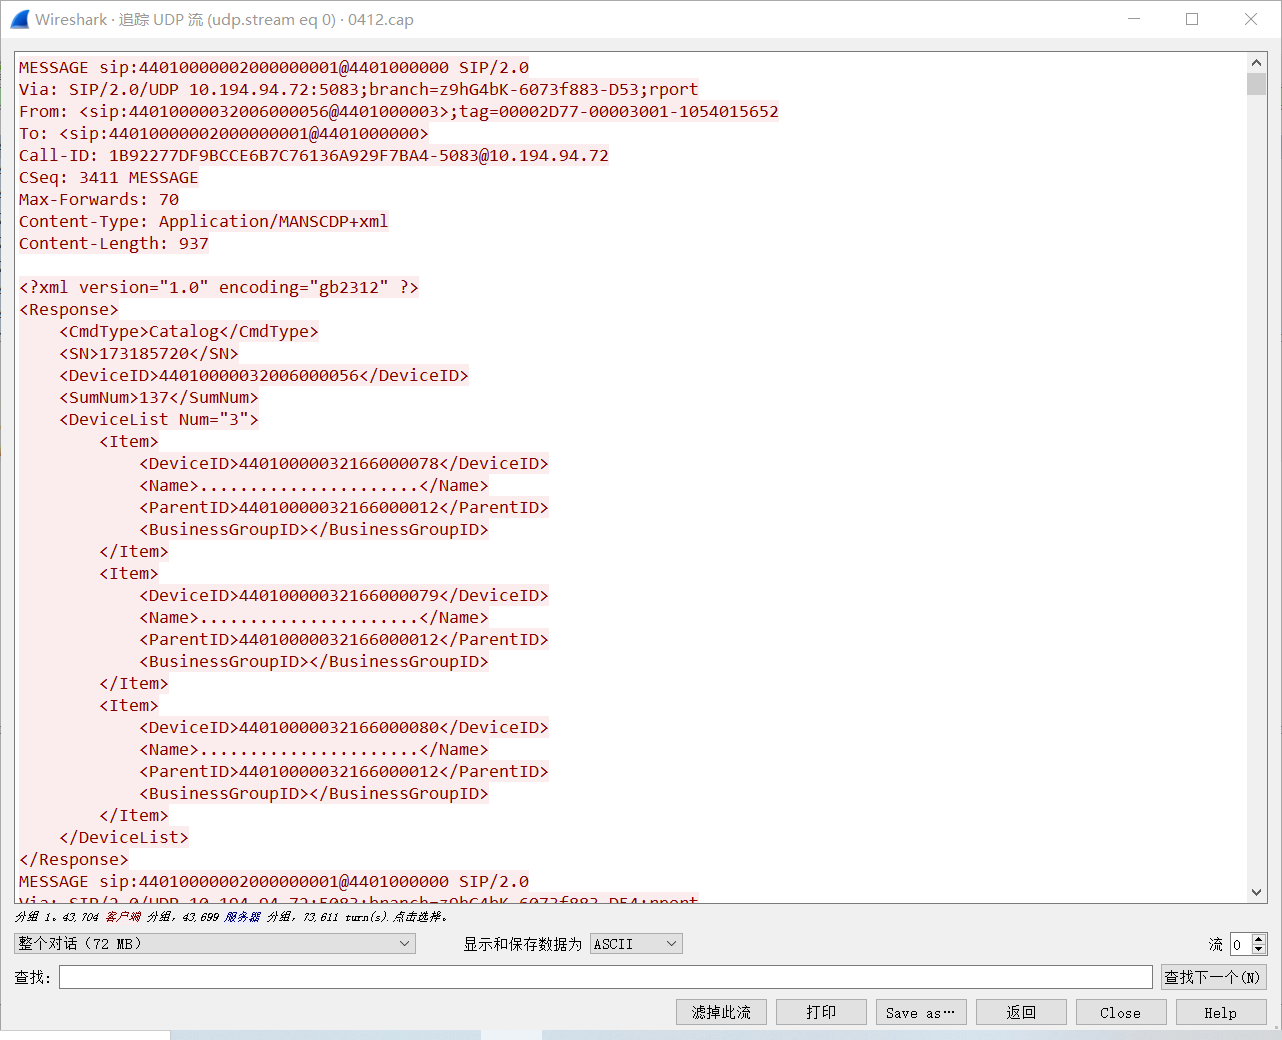Viewport: 1282px width, 1040px height.
Task: Click the 服务器 label in status text
Action: pos(242,916)
